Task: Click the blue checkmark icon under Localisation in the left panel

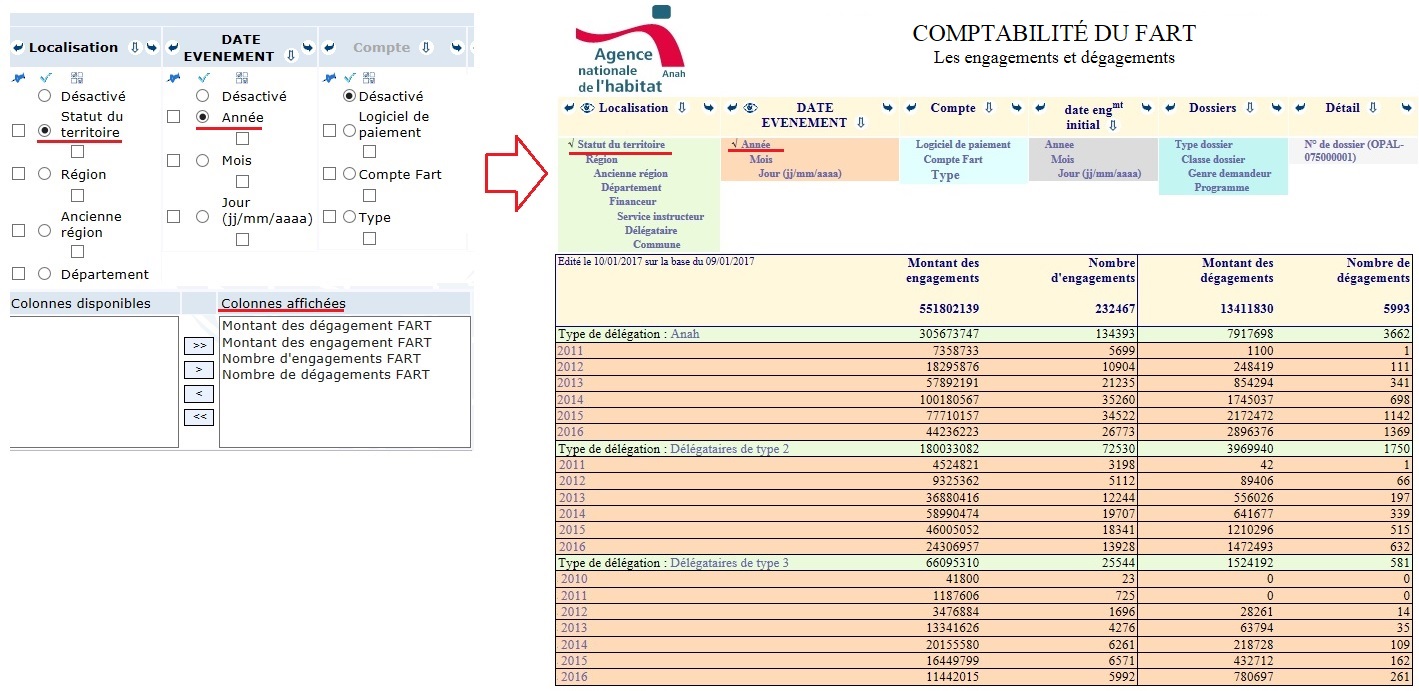Action: pyautogui.click(x=45, y=77)
